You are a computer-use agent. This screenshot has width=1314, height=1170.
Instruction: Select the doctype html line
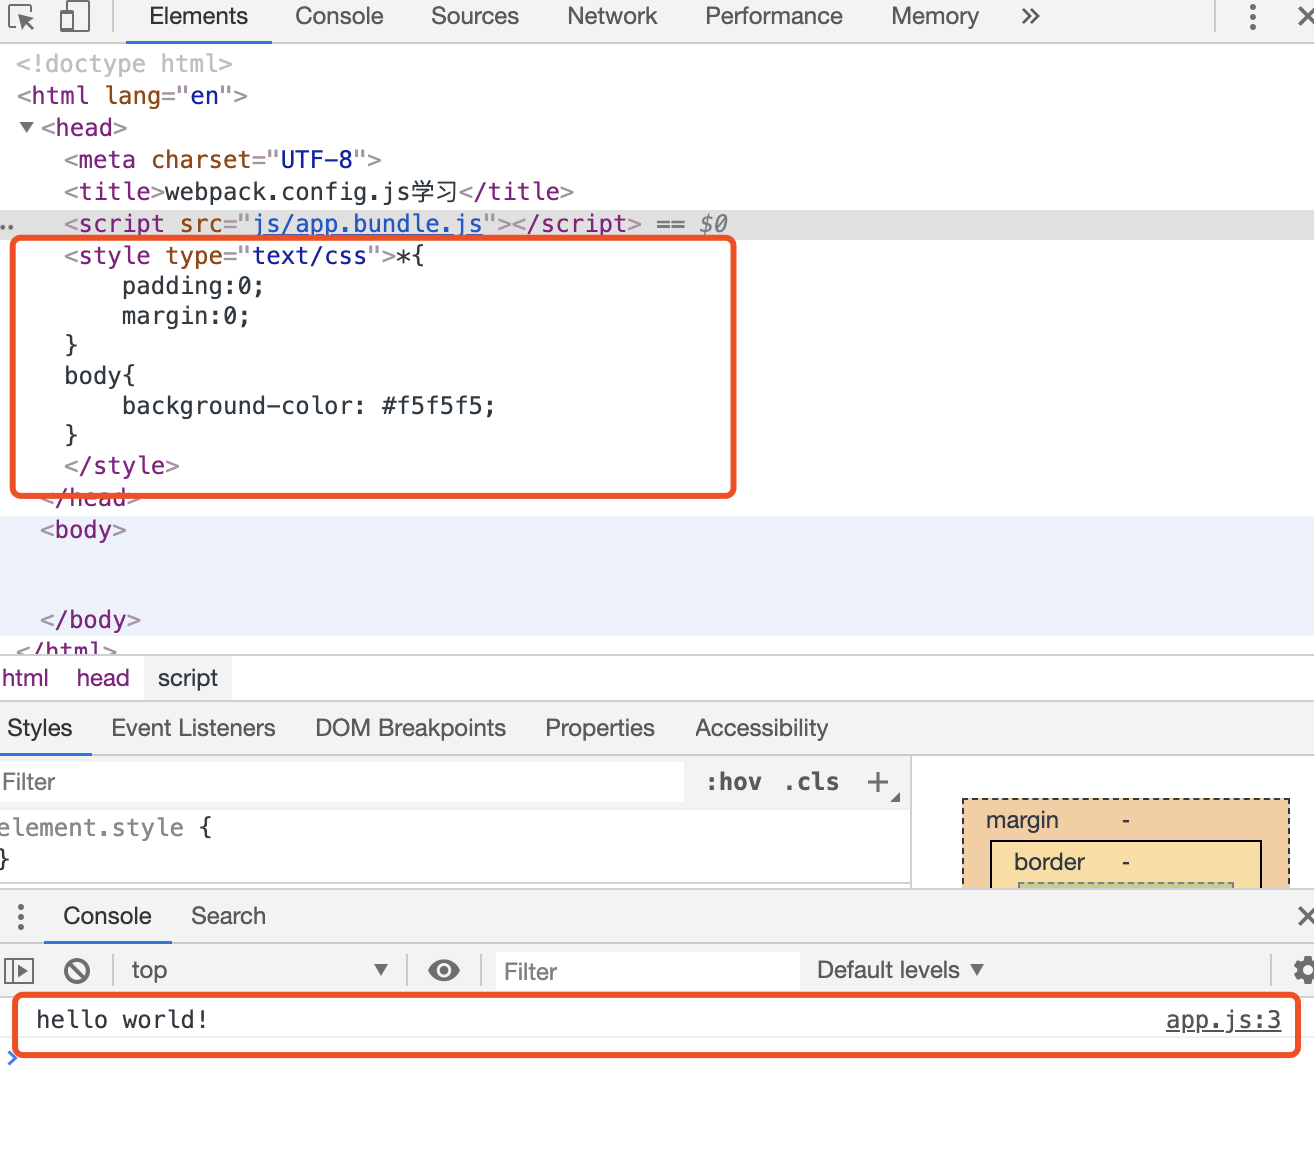click(124, 63)
